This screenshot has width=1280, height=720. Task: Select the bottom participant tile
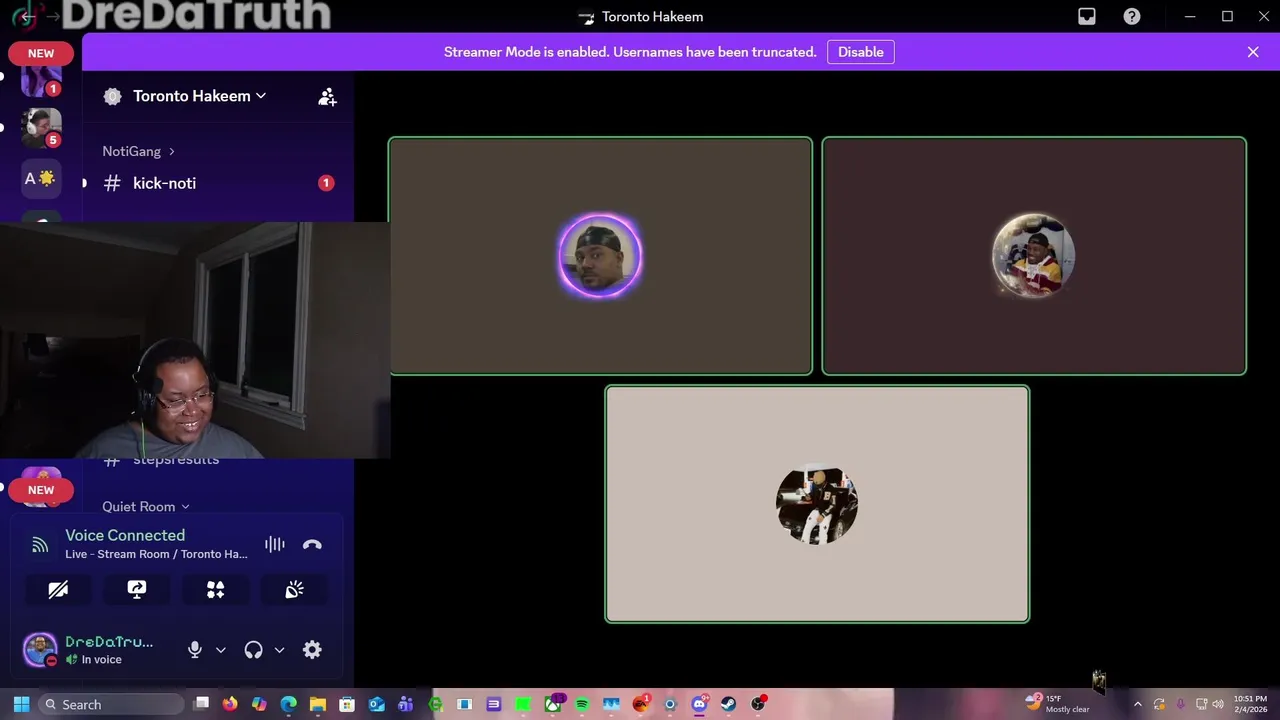point(817,504)
